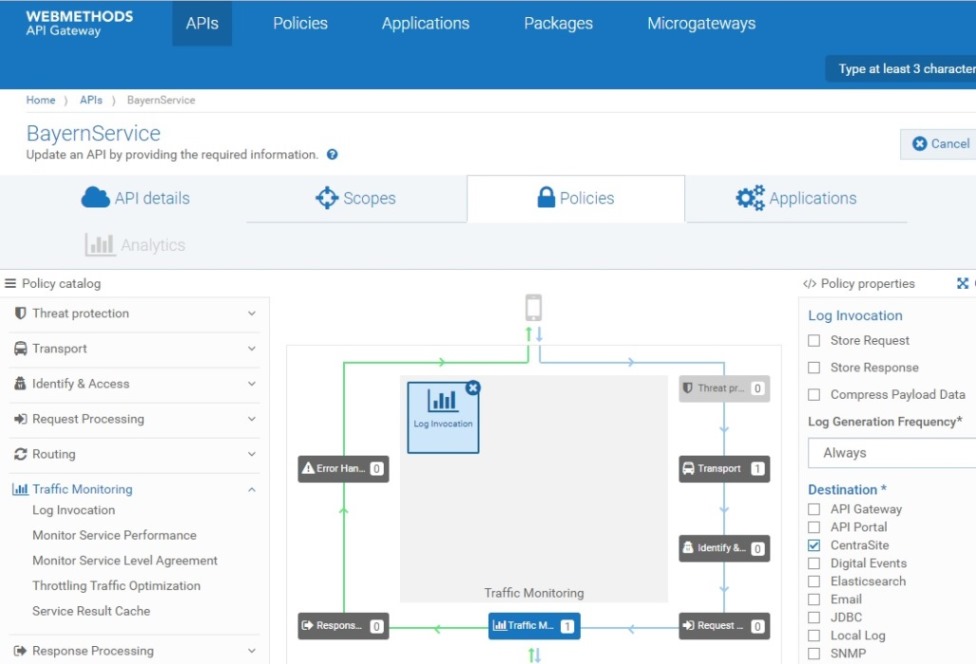Viewport: 976px width, 664px height.
Task: Click the Policy catalog hamburger icon
Action: (x=10, y=283)
